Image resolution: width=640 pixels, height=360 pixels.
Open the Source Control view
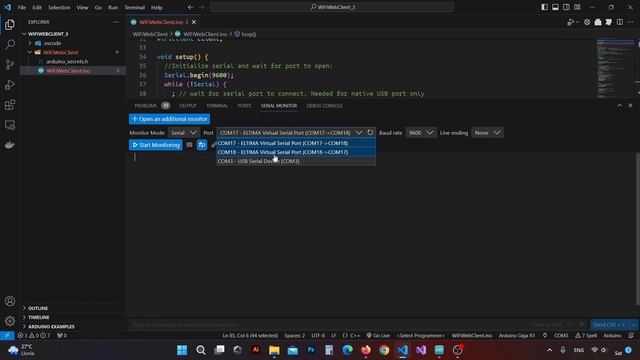click(x=10, y=64)
